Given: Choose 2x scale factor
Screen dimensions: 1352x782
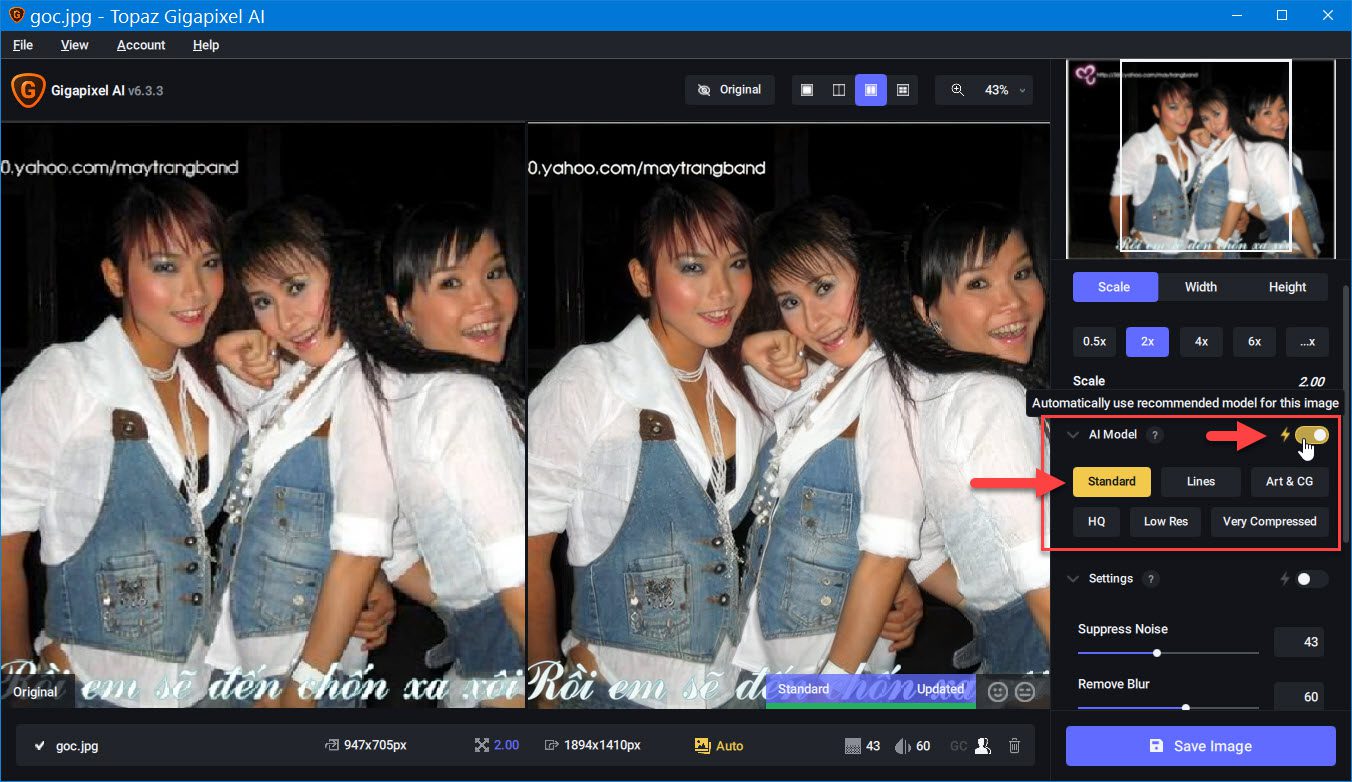Looking at the screenshot, I should click(1148, 342).
